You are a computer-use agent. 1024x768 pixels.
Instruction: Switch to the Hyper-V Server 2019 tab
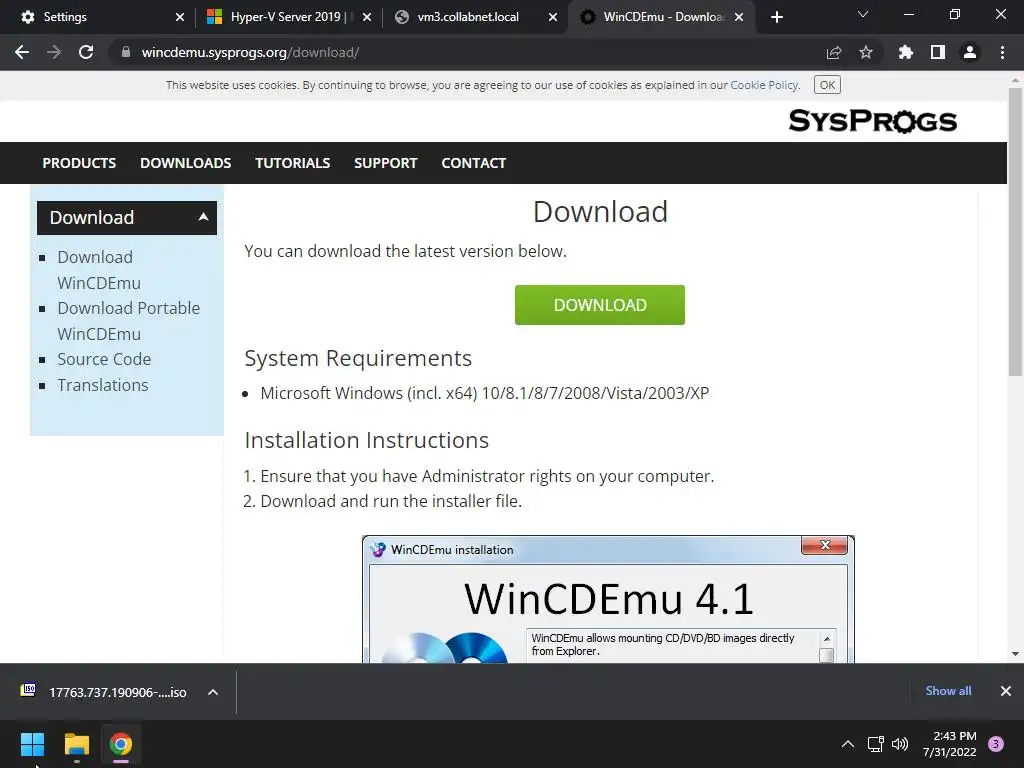(x=287, y=17)
